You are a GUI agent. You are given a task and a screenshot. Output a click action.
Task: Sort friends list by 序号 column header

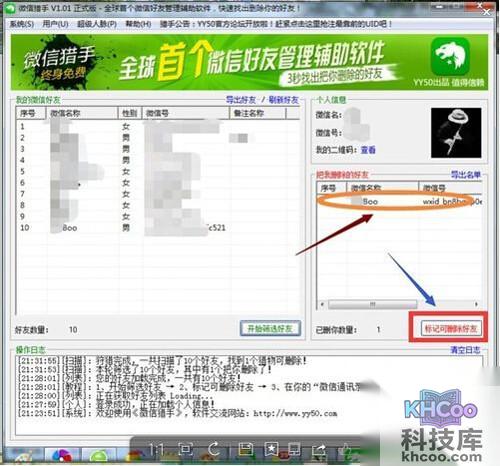tap(31, 113)
